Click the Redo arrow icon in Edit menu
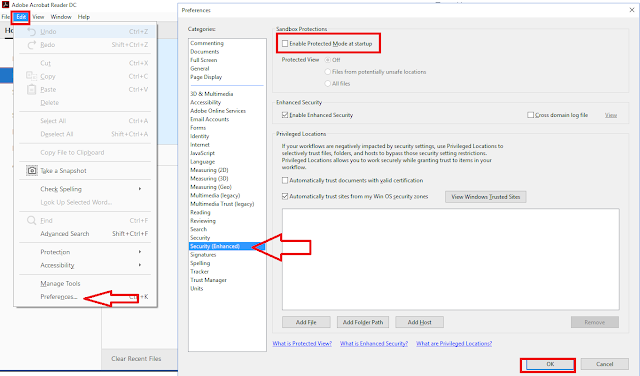Viewport: 640px width, 376px height. (31, 45)
